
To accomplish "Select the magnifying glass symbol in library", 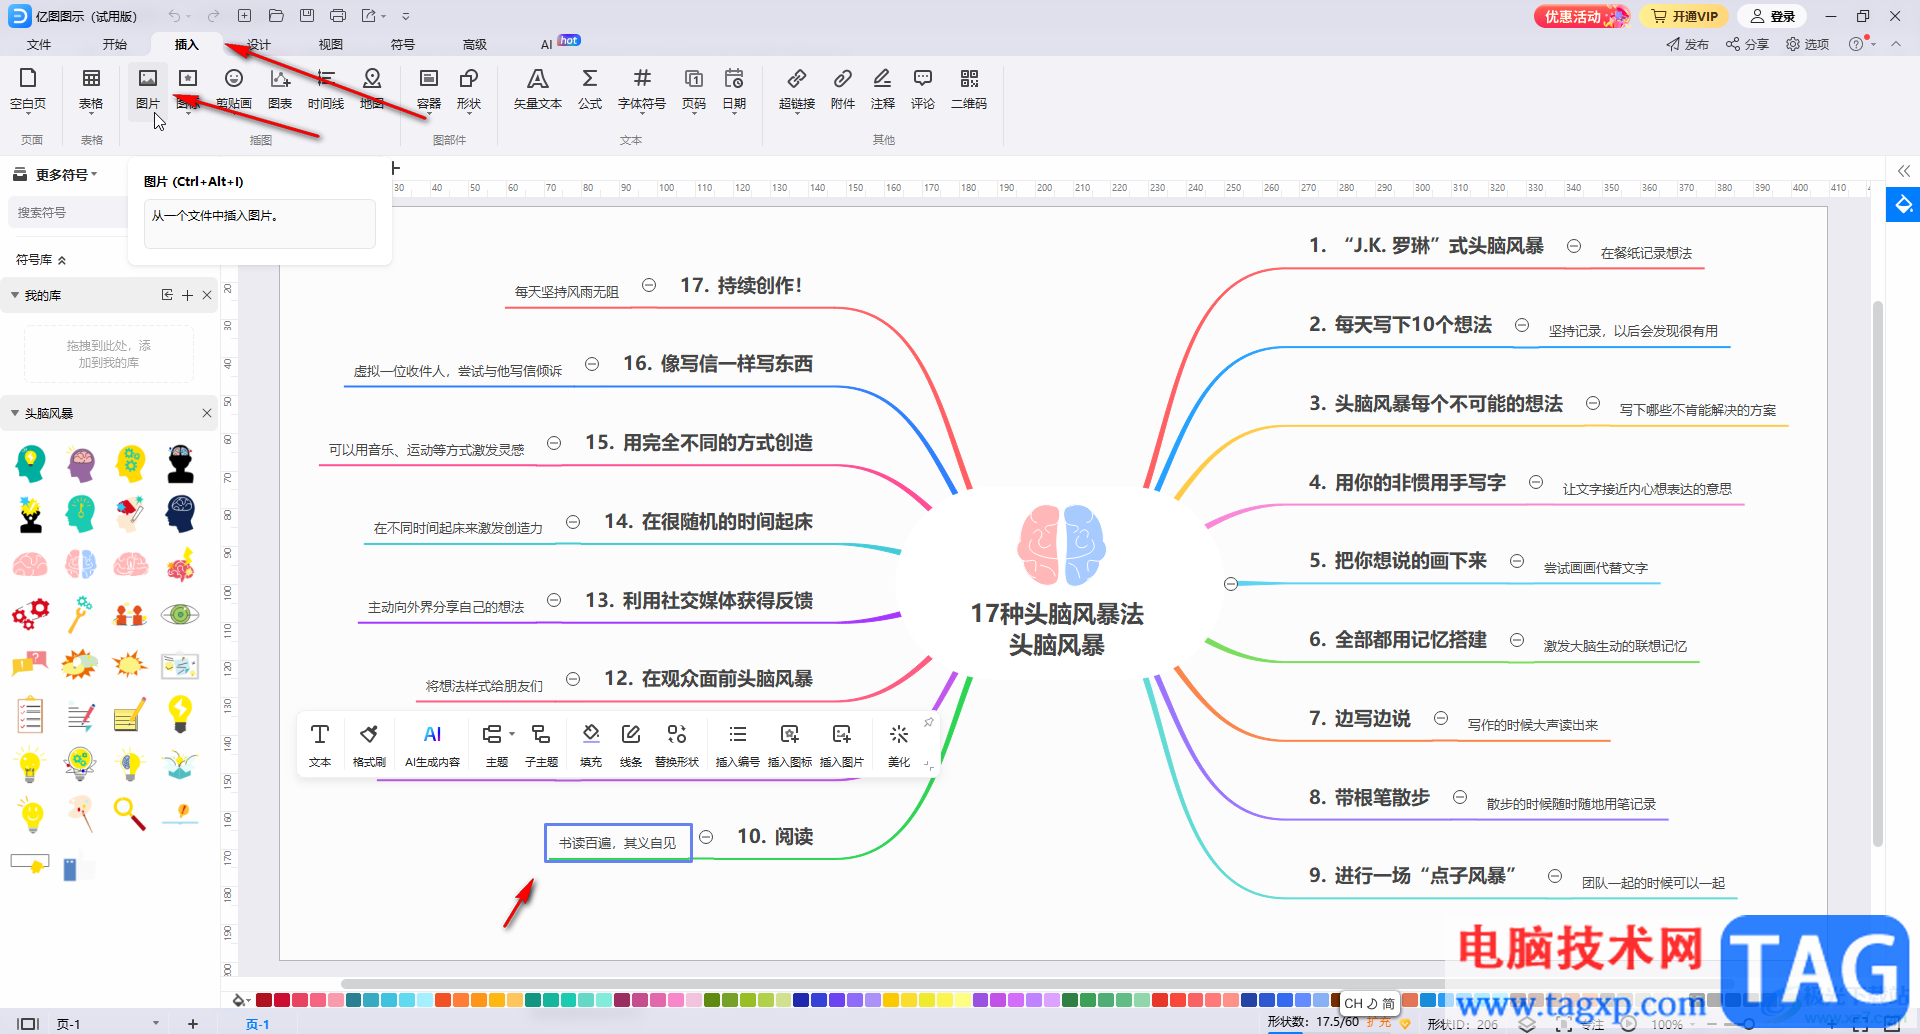I will click(130, 814).
